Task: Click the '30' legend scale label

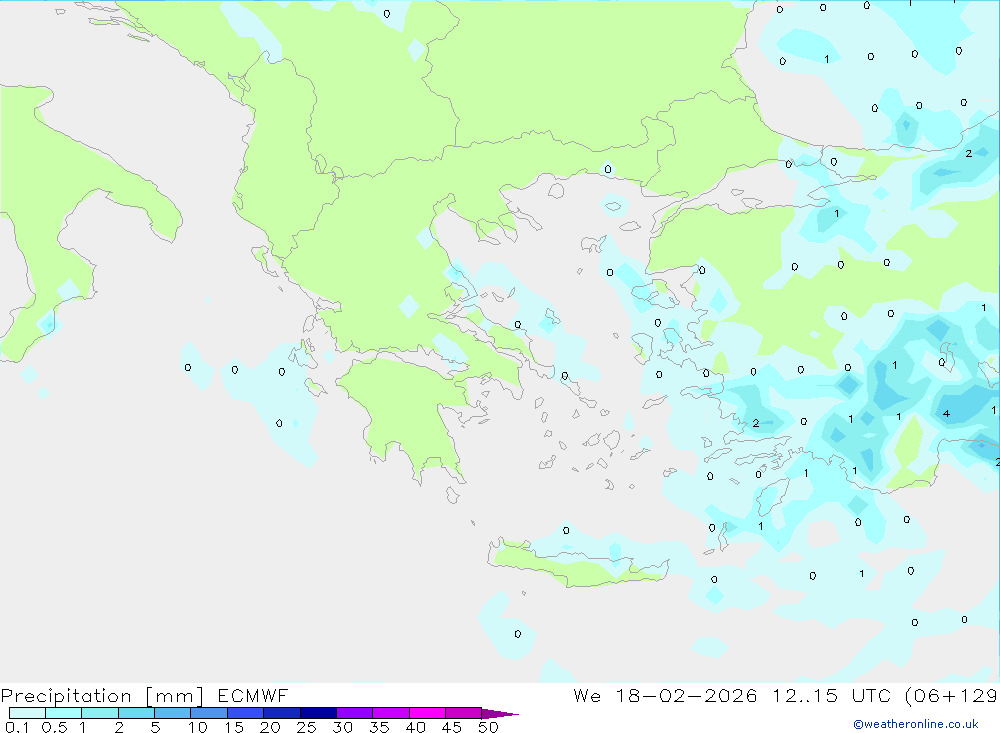Action: (x=342, y=727)
